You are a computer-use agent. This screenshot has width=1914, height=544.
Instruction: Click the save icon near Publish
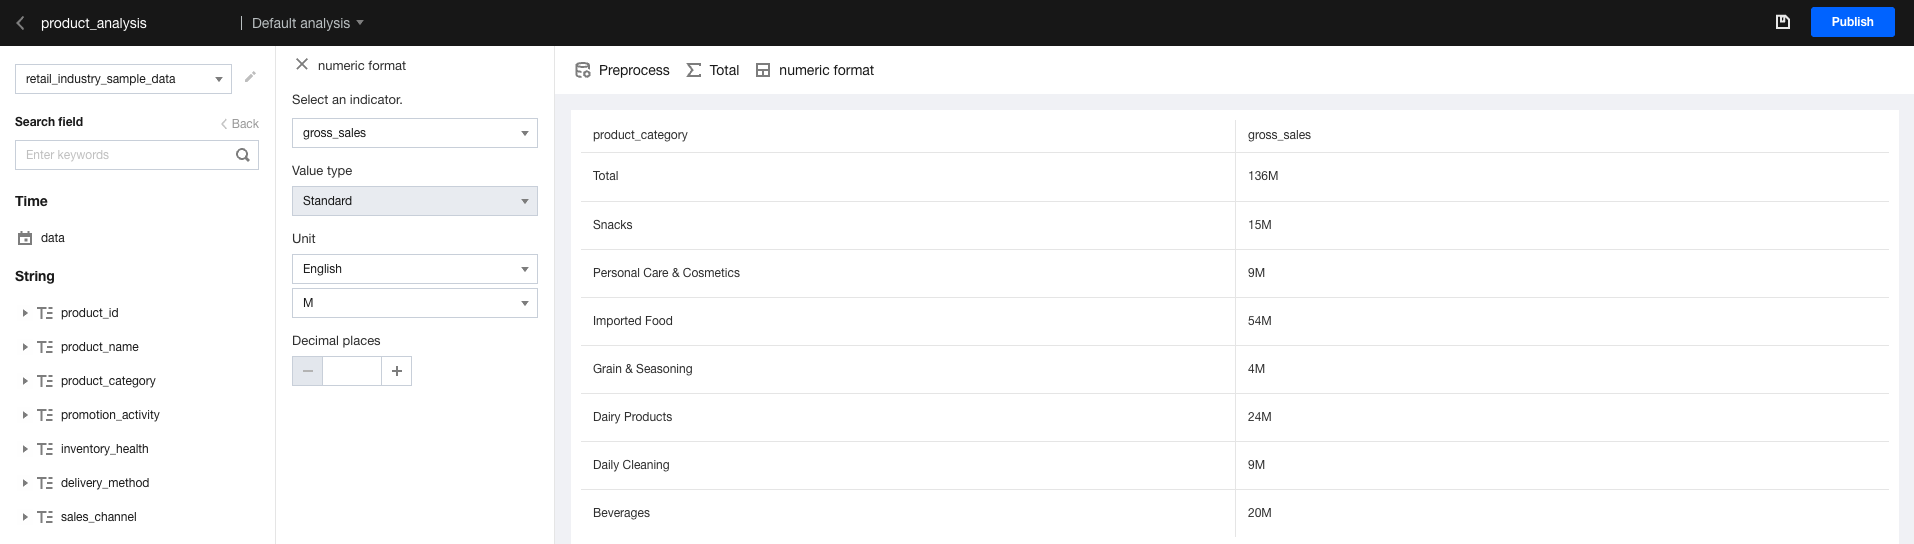click(1782, 22)
